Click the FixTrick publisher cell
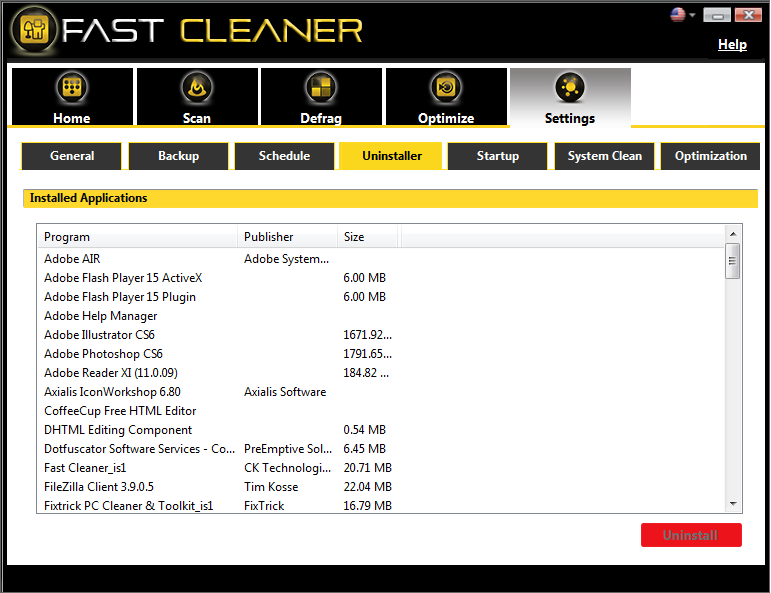The width and height of the screenshot is (771, 593). 264,506
